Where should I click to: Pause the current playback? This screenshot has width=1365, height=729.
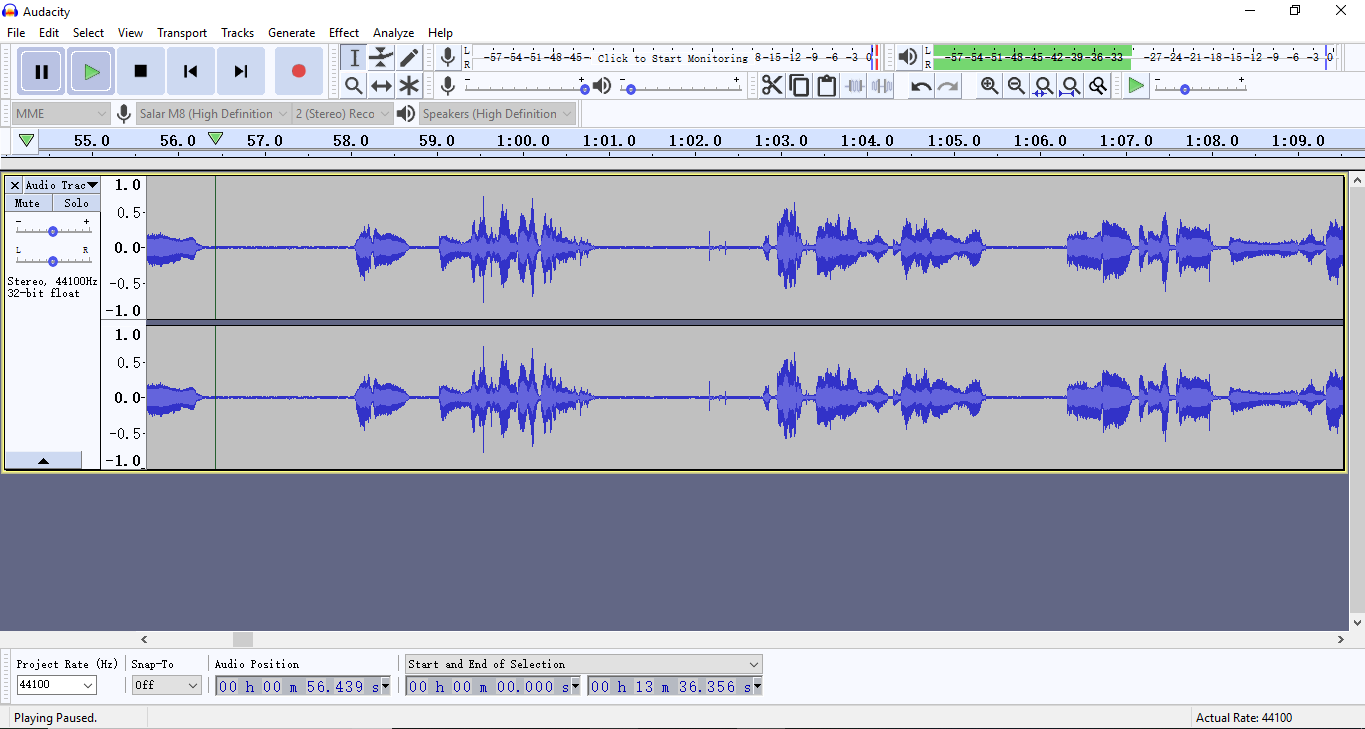[x=40, y=70]
